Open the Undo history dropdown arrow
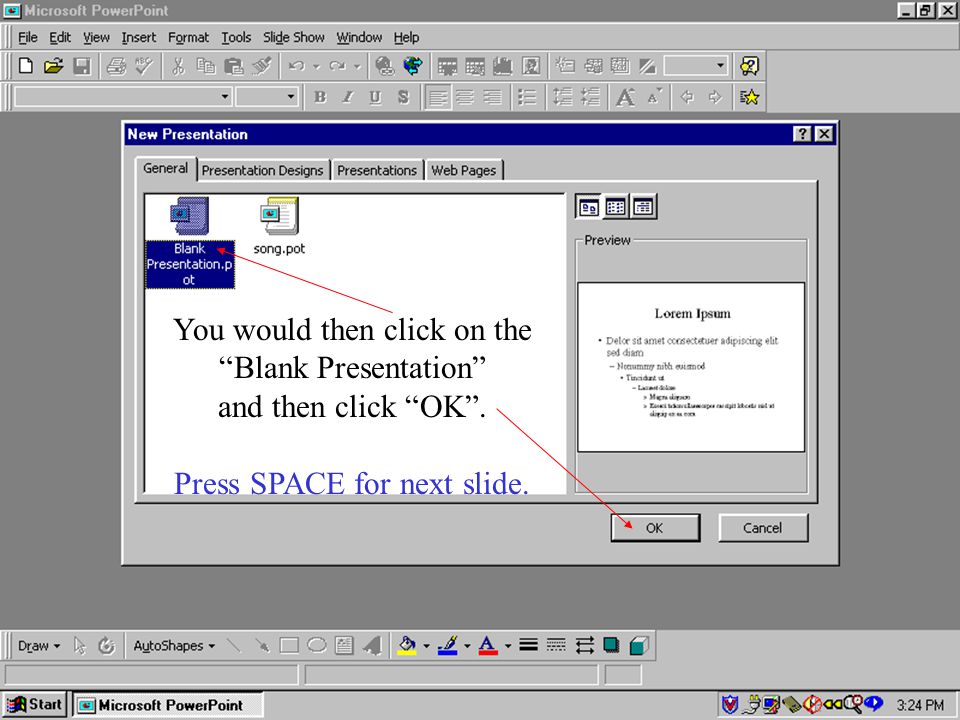 pos(317,66)
